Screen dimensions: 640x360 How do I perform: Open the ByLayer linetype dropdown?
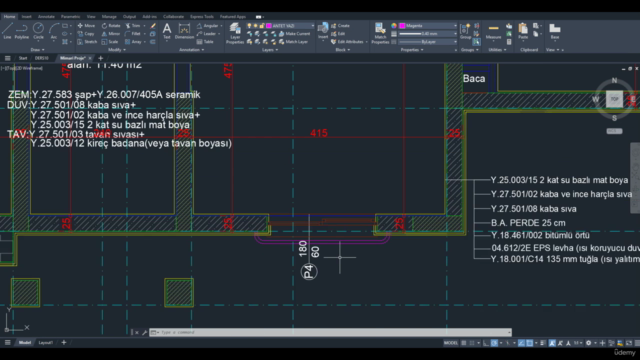(428, 42)
